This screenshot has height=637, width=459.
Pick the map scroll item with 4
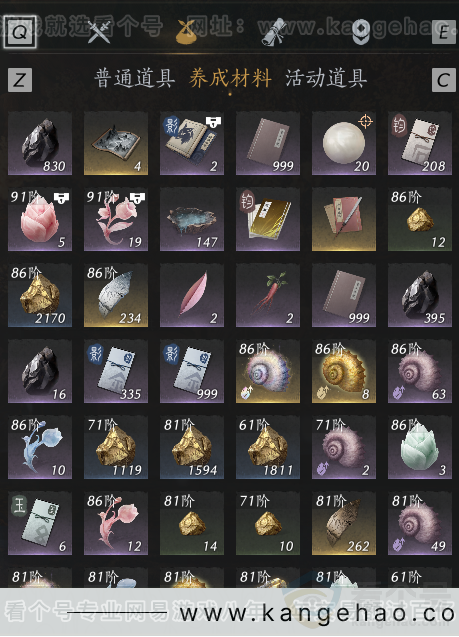point(116,143)
